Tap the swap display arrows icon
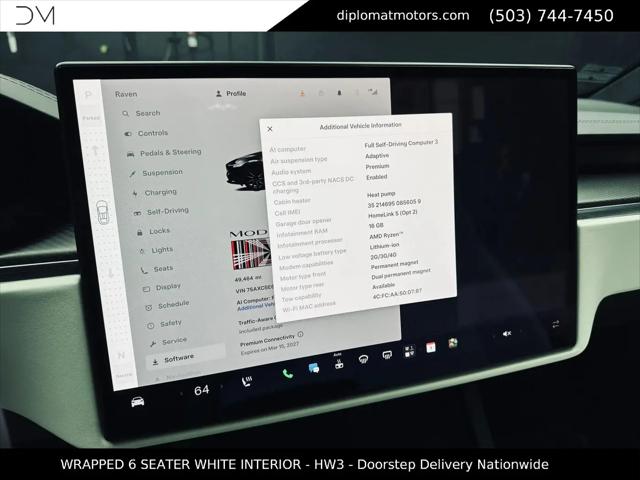 [556, 324]
